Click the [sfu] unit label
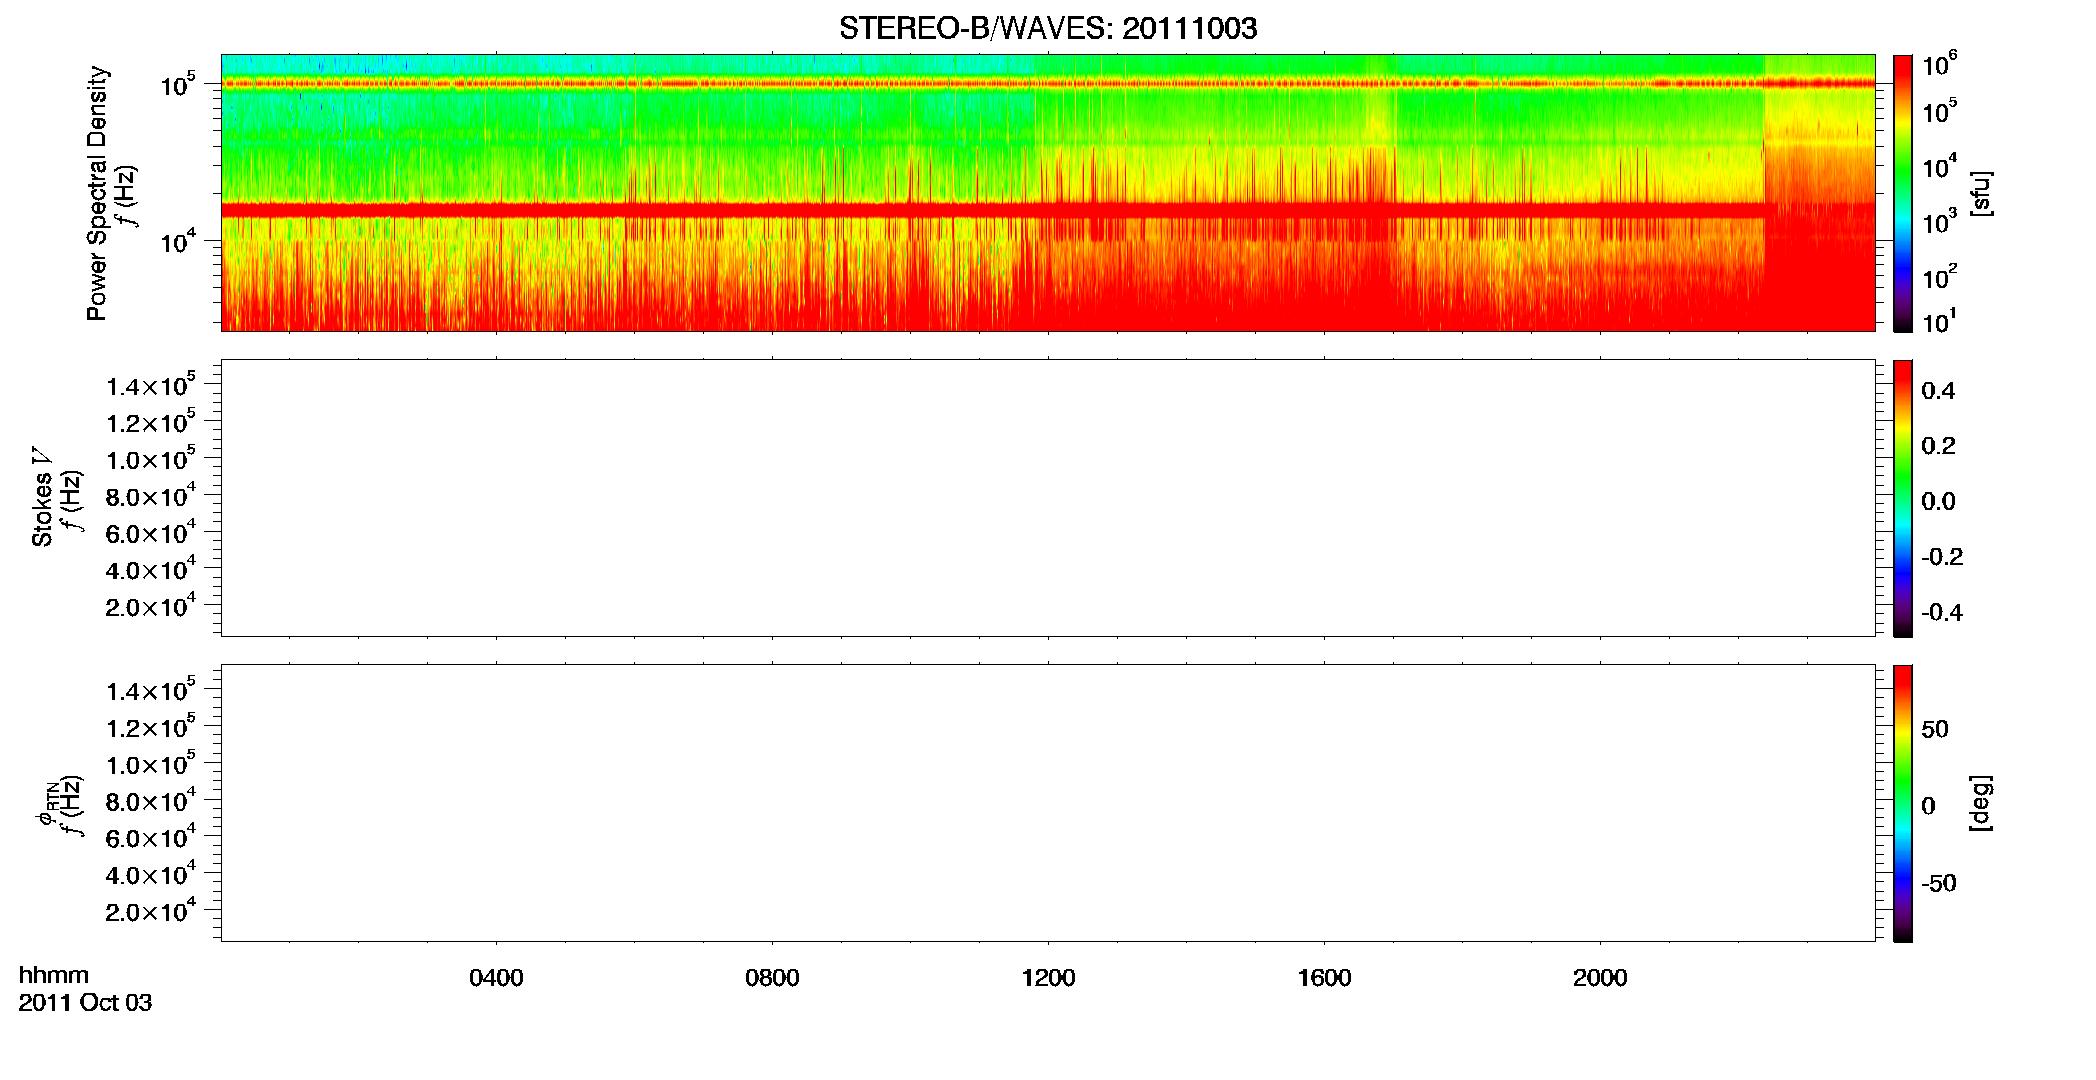Screen dimensions: 2096x1080 (1979, 193)
